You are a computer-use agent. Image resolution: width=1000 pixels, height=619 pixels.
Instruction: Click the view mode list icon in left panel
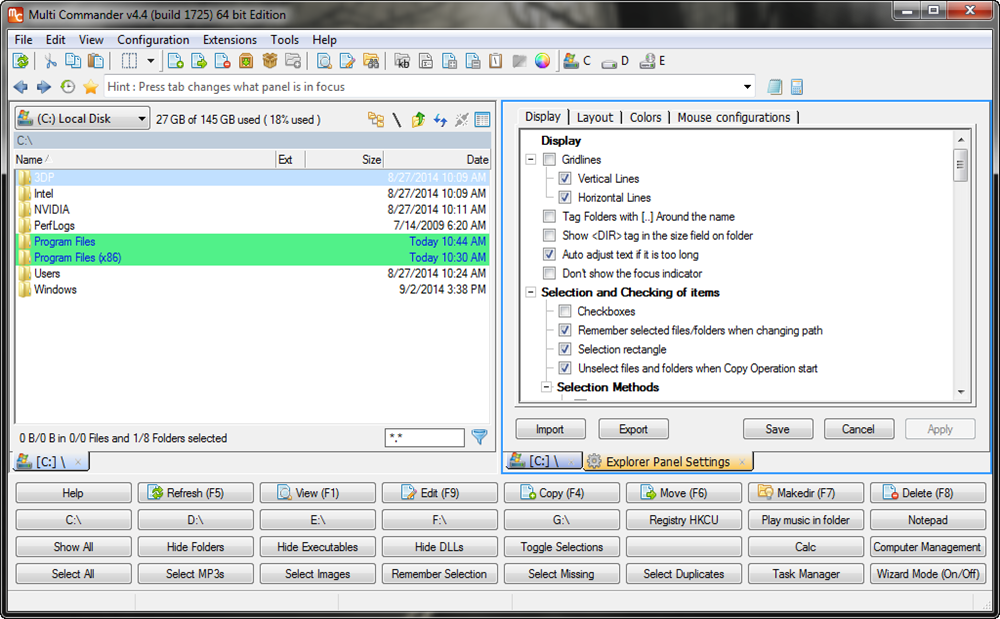point(483,119)
